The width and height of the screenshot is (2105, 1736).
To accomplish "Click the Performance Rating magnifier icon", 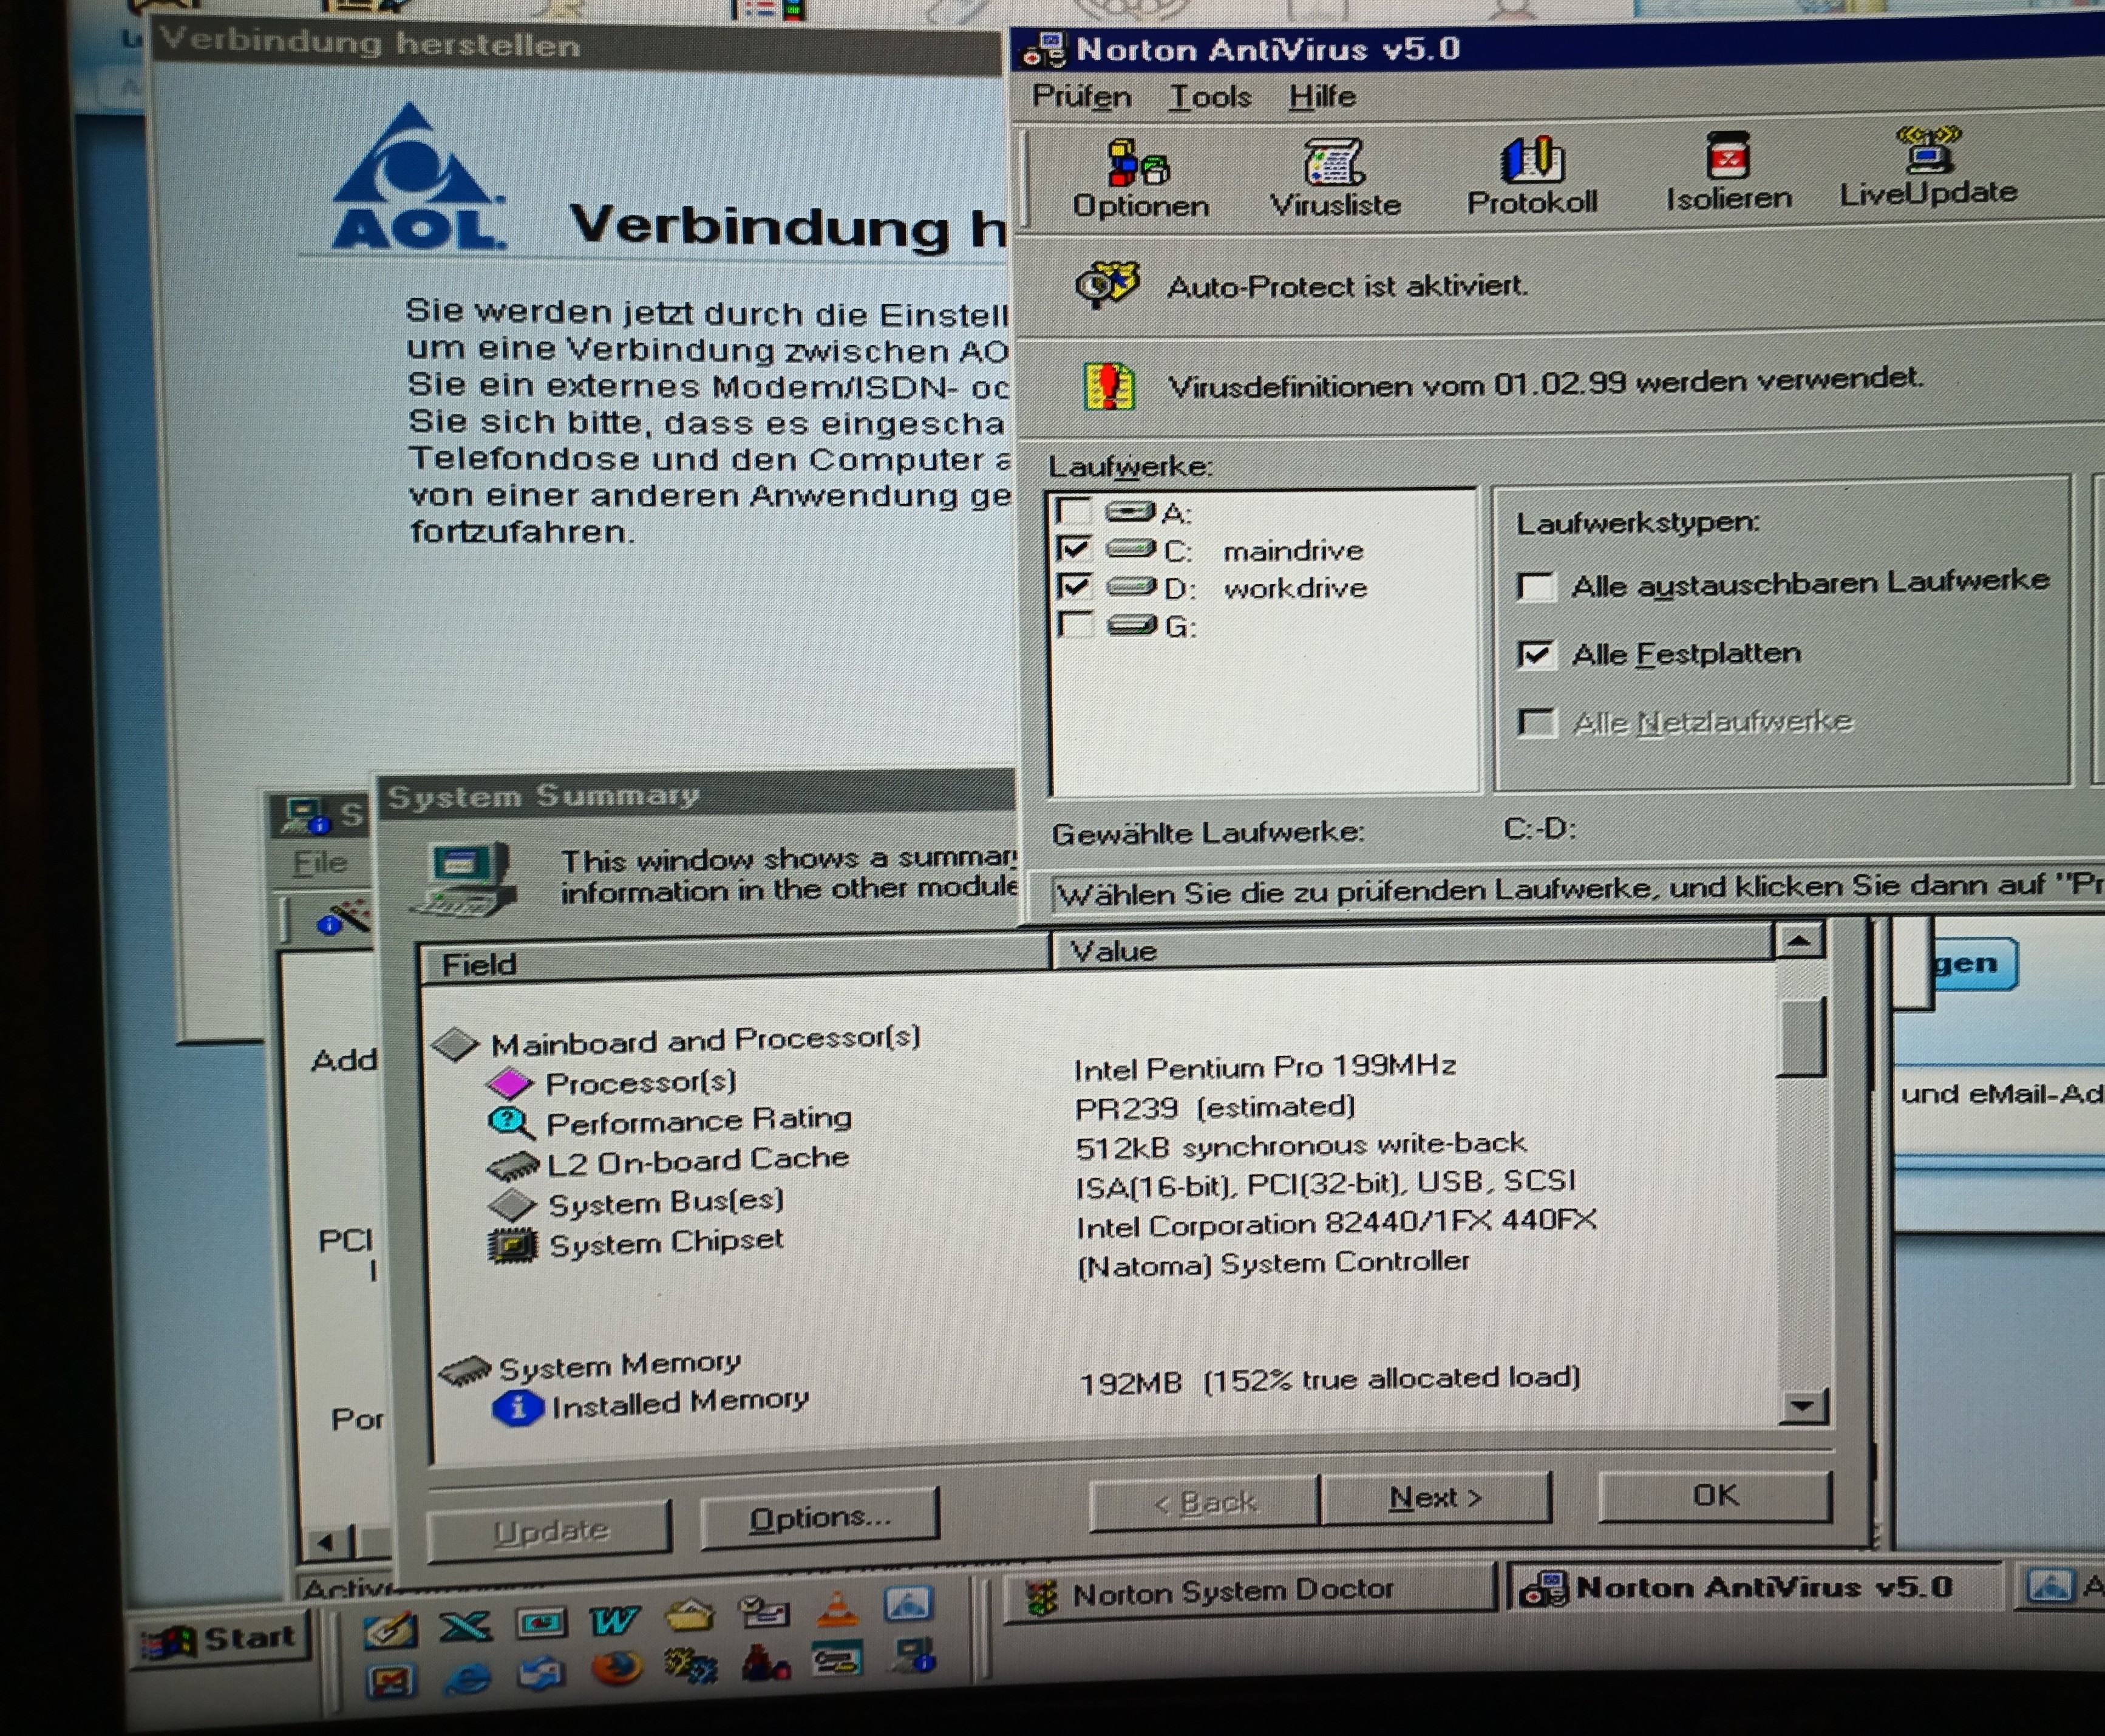I will tap(511, 1123).
